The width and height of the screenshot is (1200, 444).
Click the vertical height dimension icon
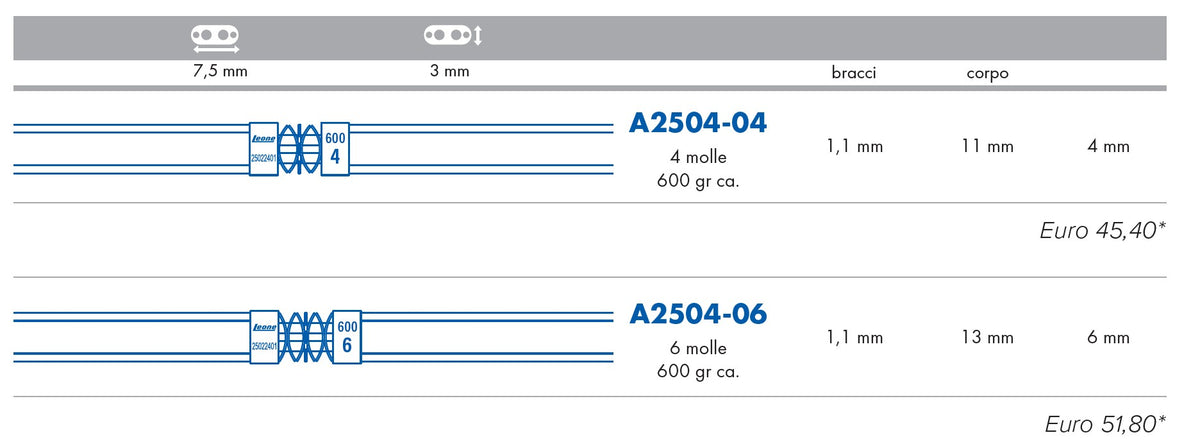click(x=453, y=36)
